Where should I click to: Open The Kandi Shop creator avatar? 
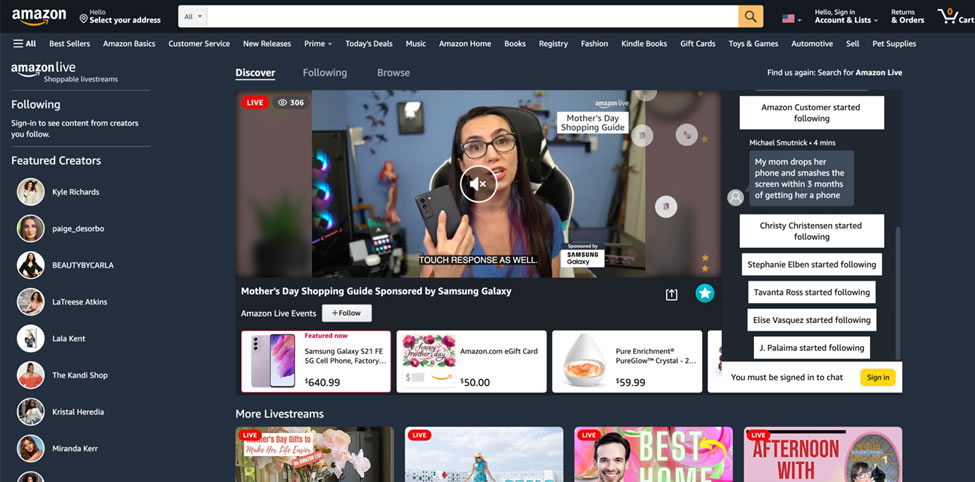(30, 376)
